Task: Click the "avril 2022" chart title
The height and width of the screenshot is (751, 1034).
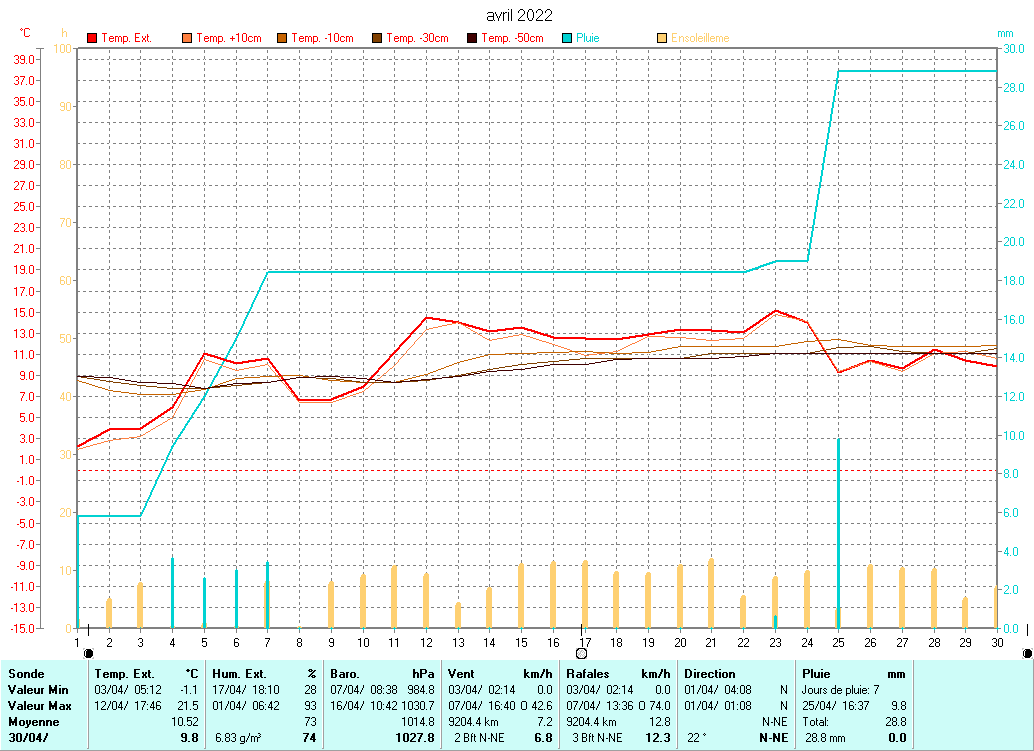Action: point(518,15)
